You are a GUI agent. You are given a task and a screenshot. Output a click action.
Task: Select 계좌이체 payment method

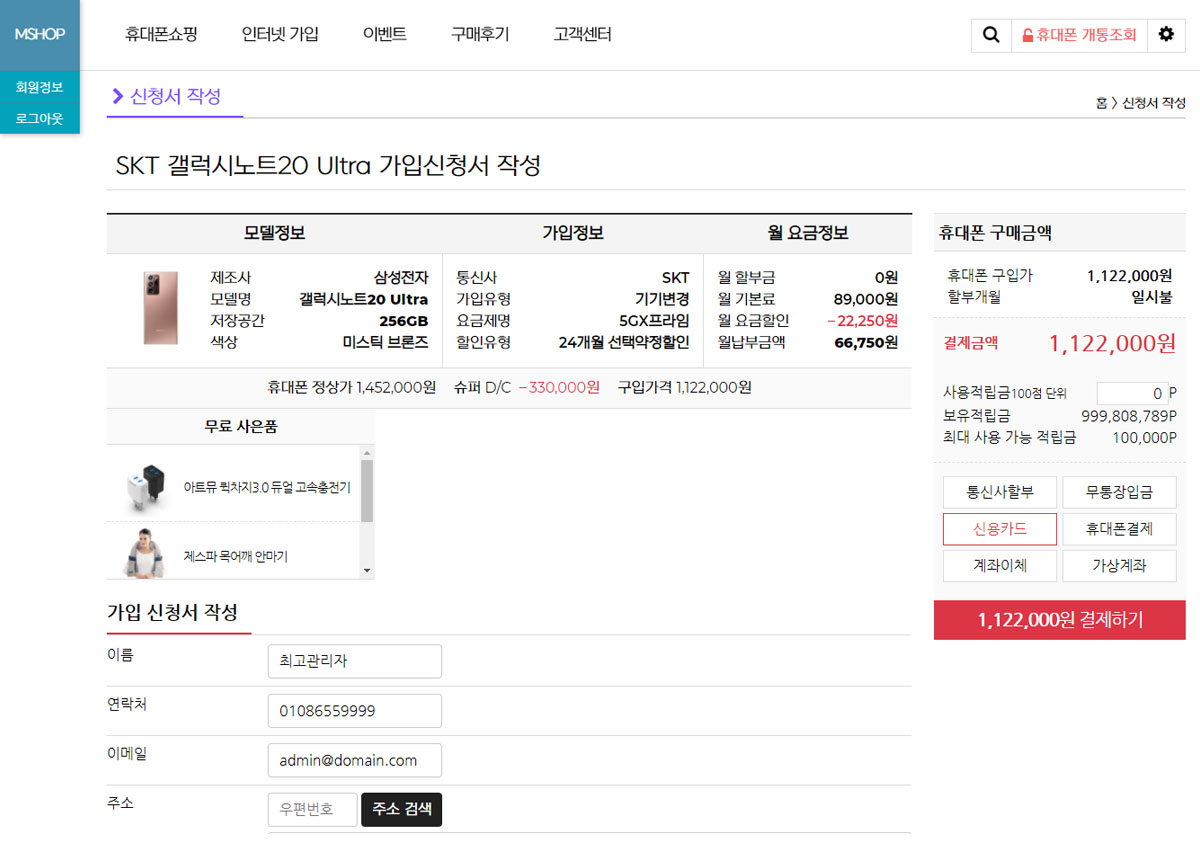tap(1000, 566)
